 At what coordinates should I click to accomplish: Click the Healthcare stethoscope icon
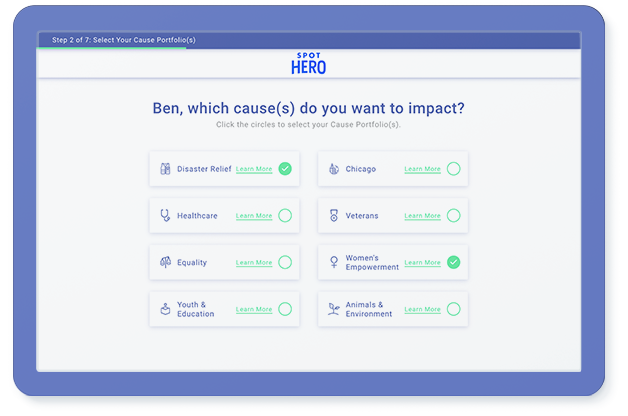click(165, 215)
